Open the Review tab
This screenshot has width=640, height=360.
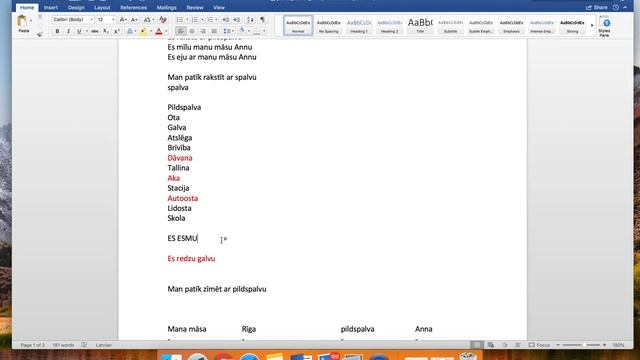pyautogui.click(x=195, y=7)
